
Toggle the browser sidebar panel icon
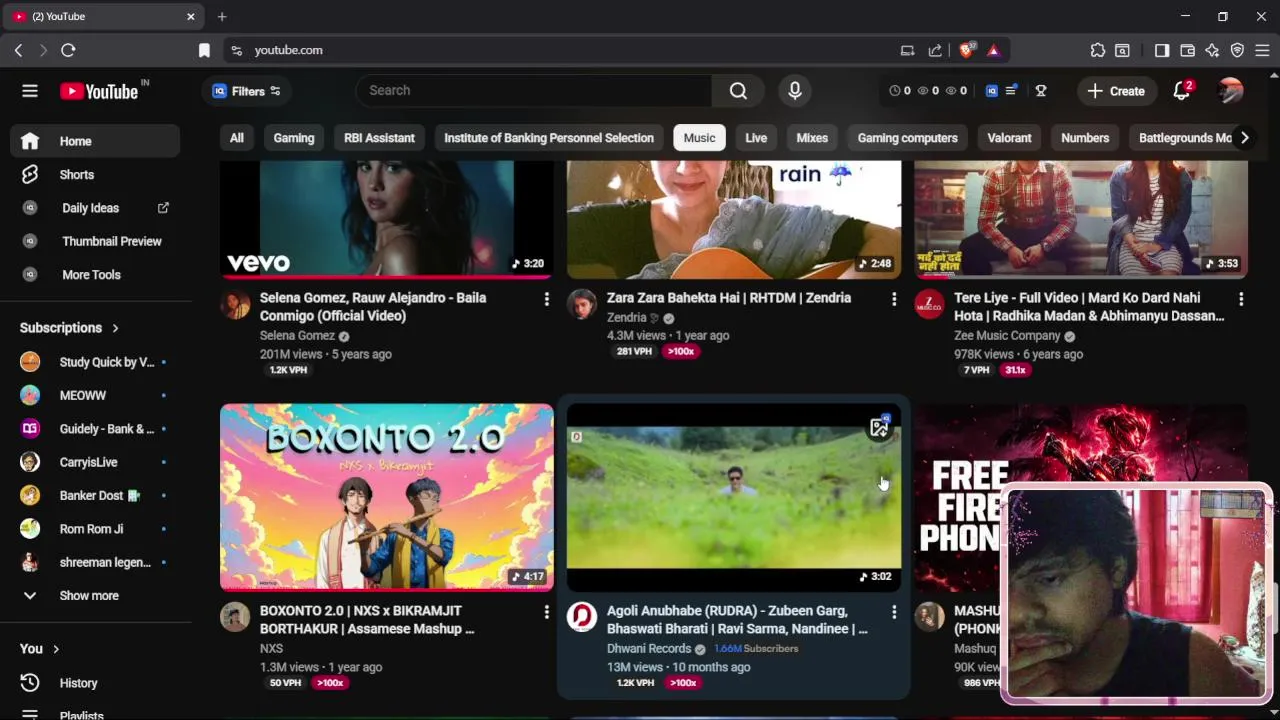(x=1162, y=50)
